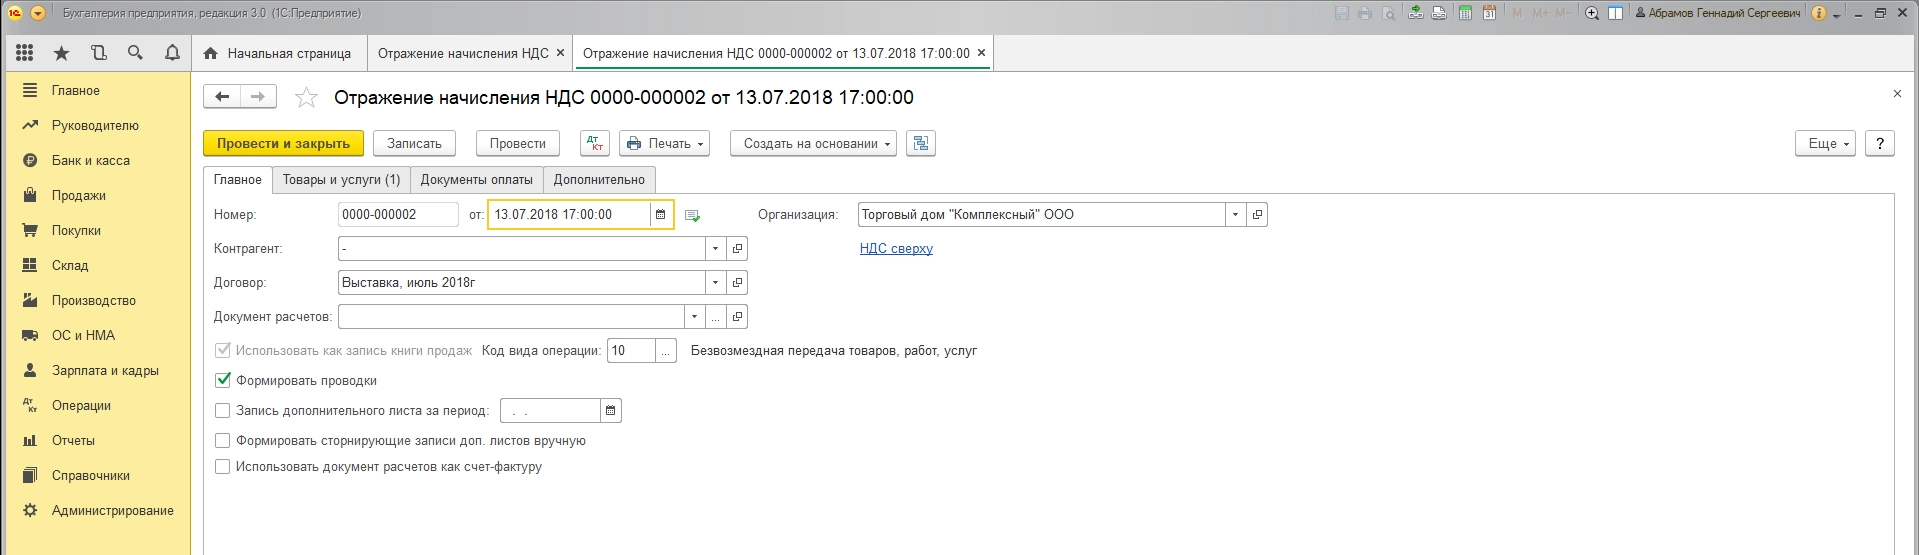Click green date-change icon beside the date field
This screenshot has height=555, width=1919.
point(692,215)
